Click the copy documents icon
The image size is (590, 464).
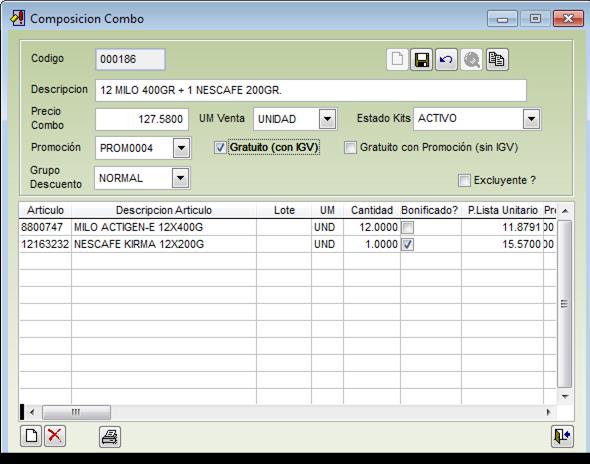coord(497,59)
